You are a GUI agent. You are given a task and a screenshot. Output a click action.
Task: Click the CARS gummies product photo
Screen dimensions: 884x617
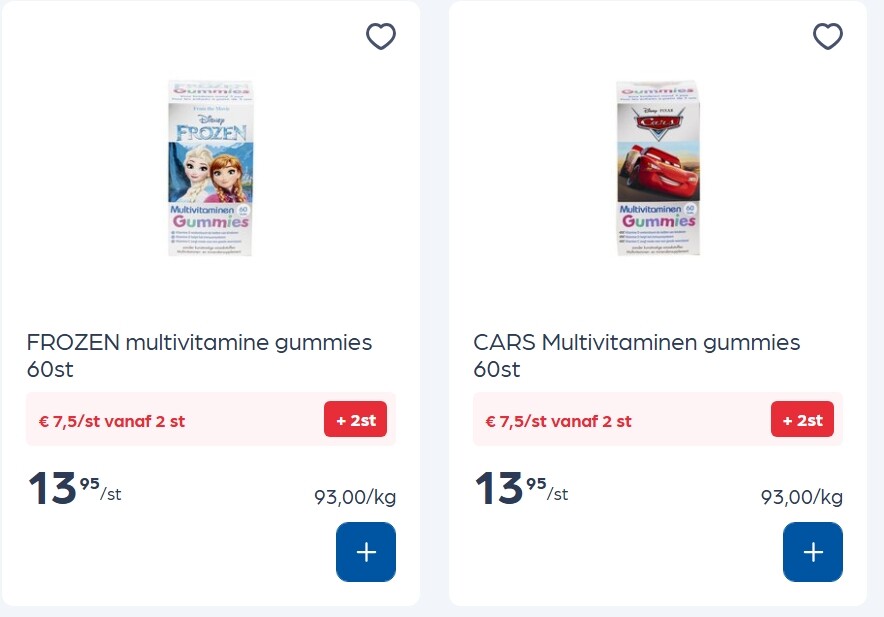(x=657, y=167)
